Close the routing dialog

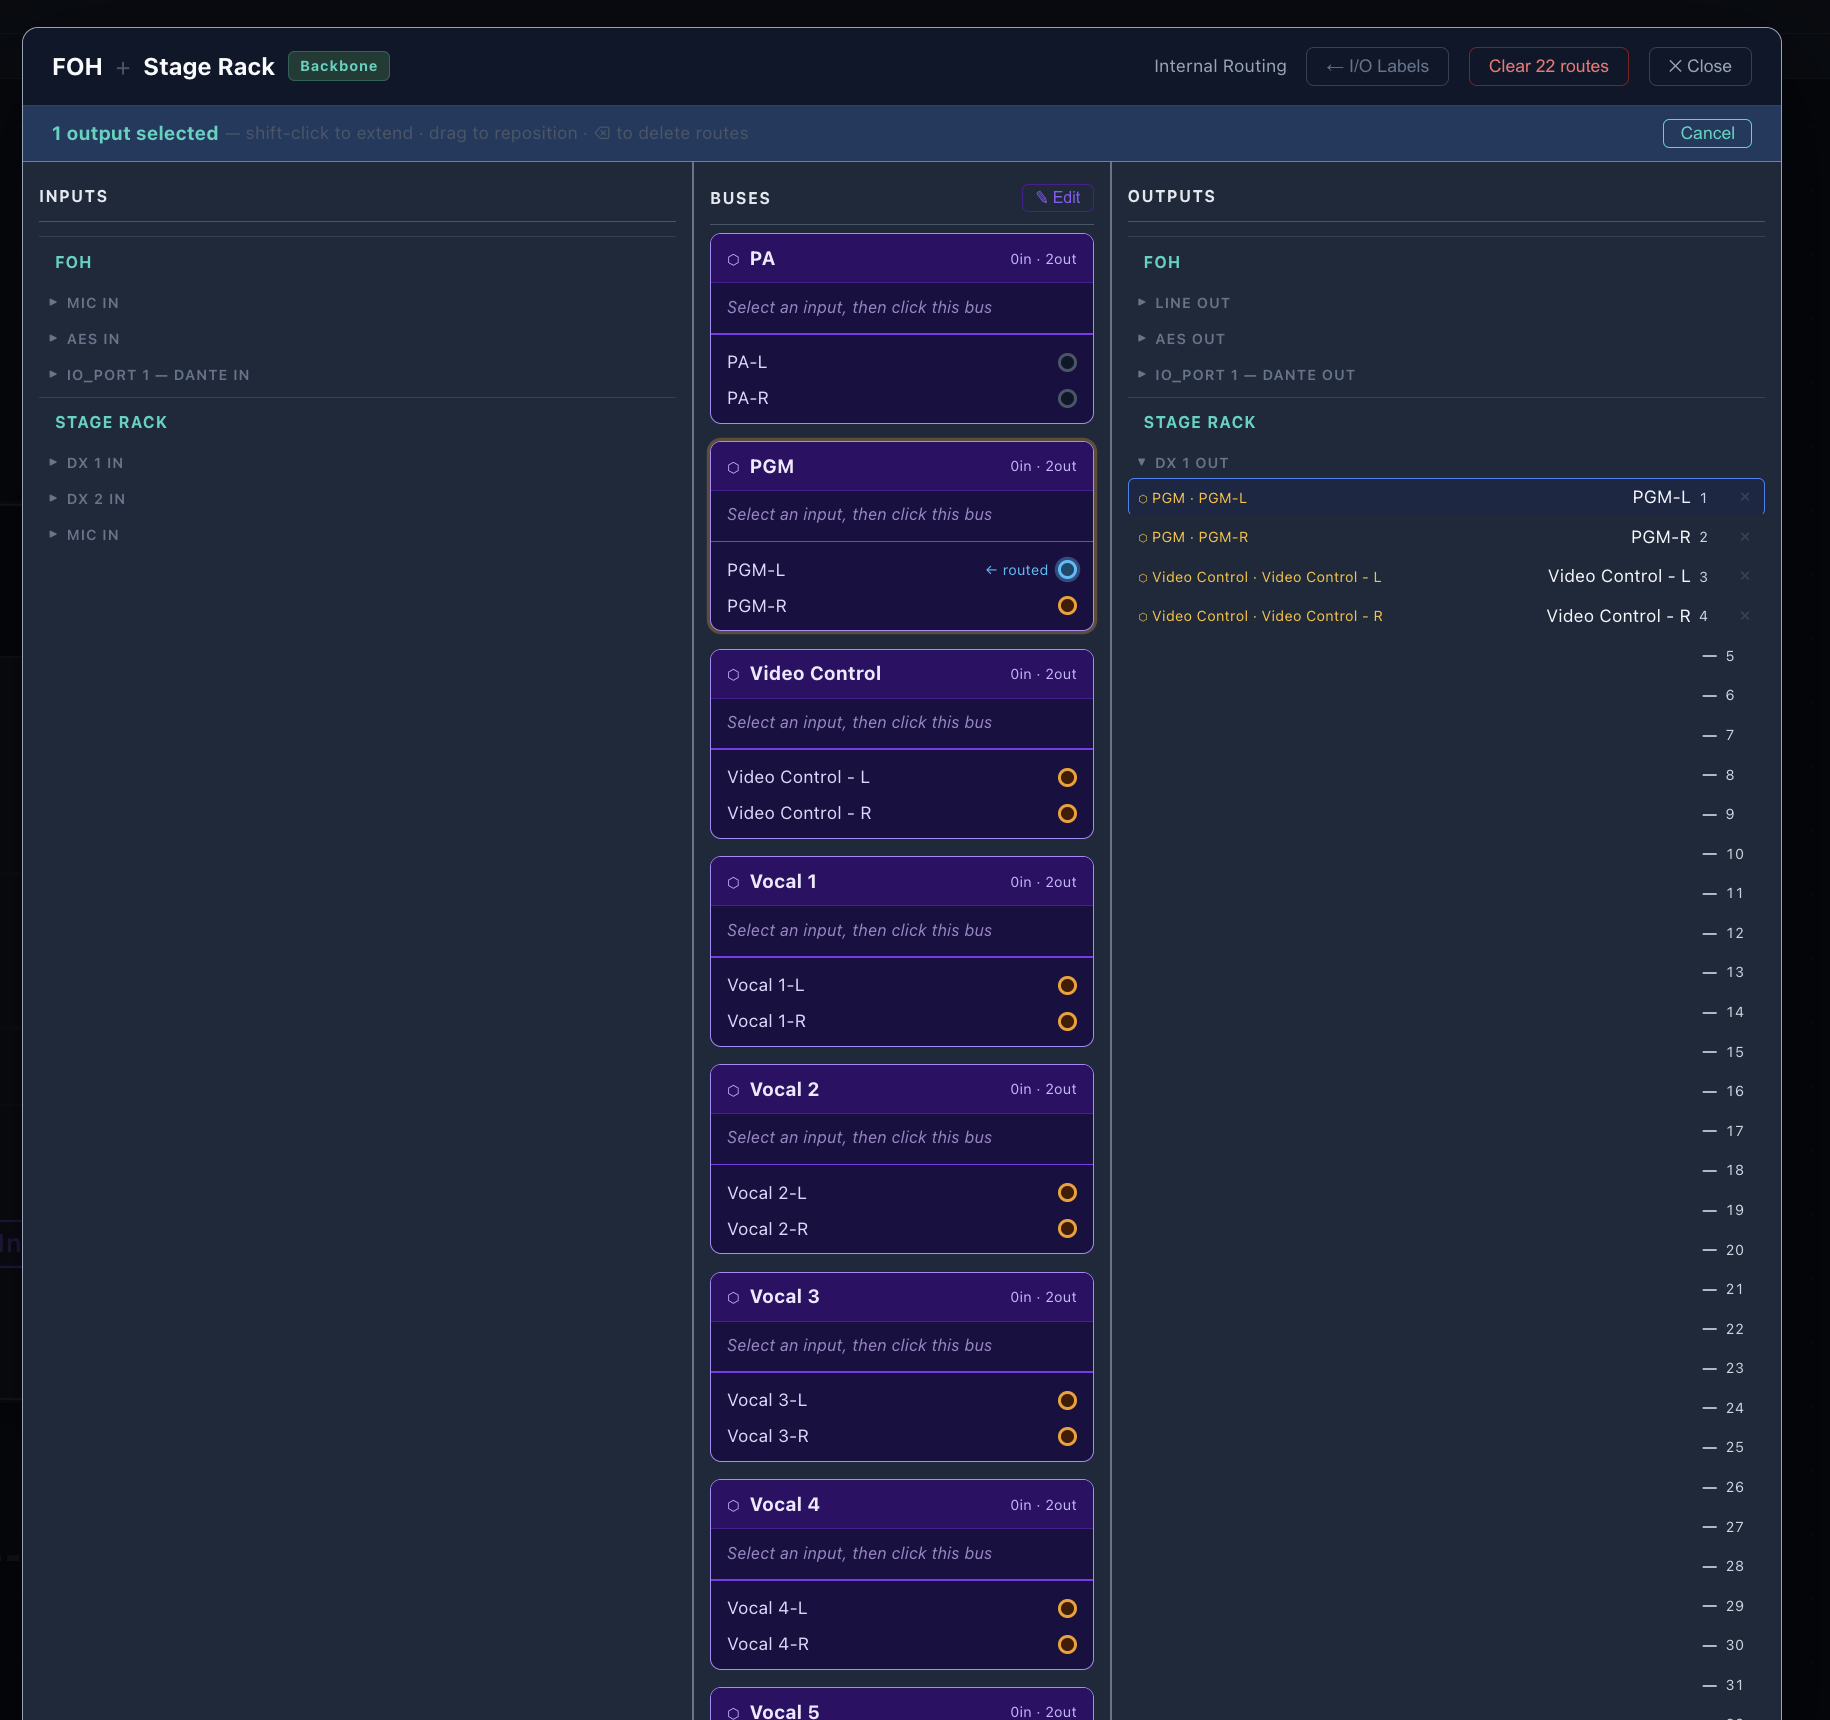1700,66
